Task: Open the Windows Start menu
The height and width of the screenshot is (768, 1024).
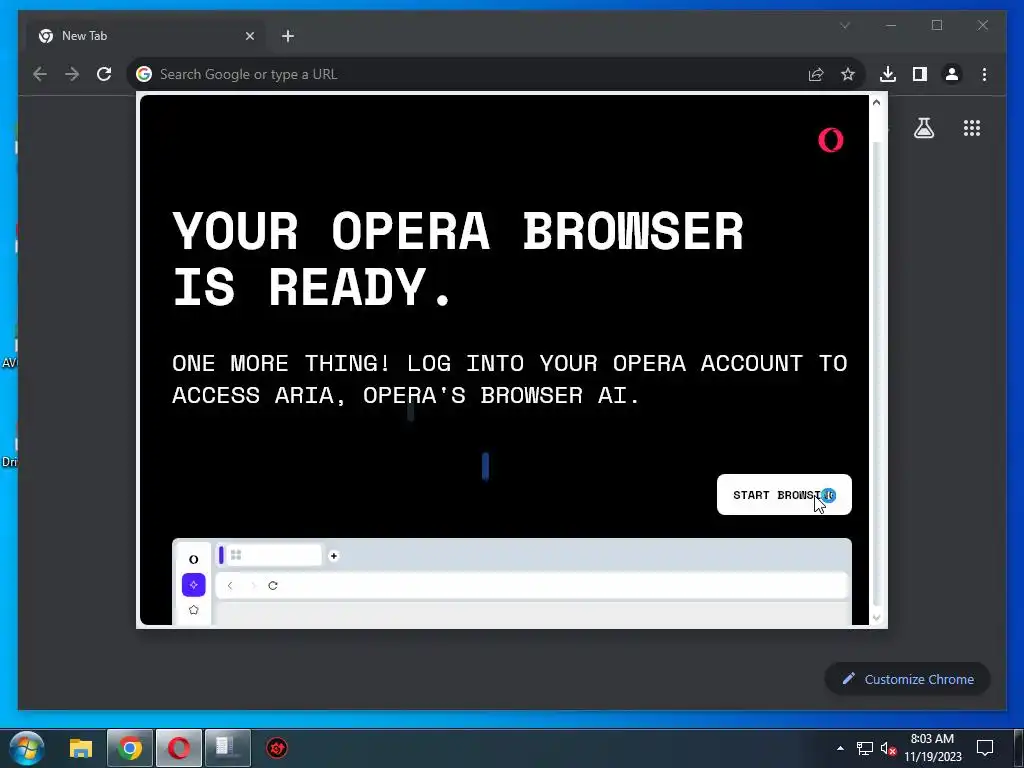Action: (x=27, y=748)
